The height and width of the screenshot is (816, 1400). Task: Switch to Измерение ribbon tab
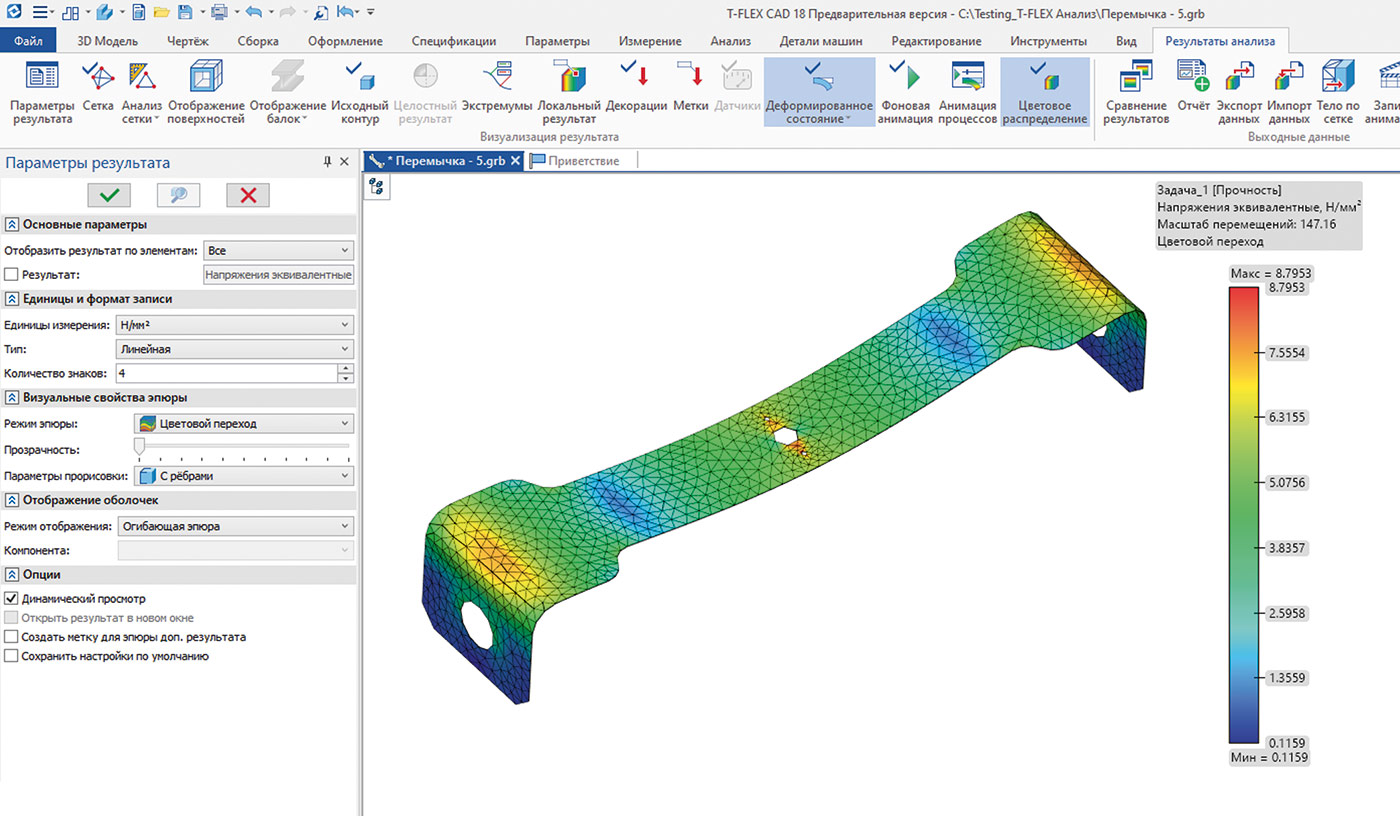650,41
